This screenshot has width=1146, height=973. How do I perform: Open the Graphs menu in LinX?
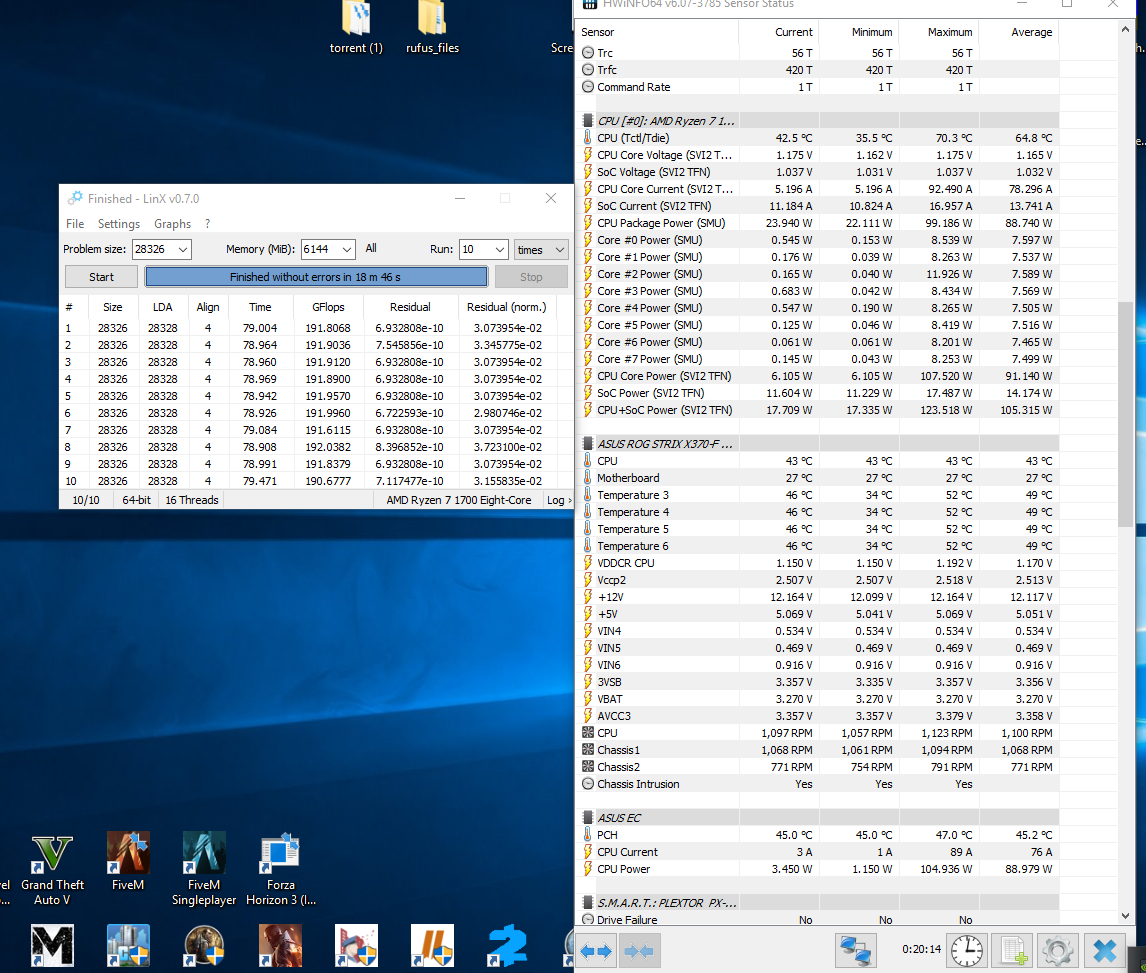pyautogui.click(x=172, y=224)
